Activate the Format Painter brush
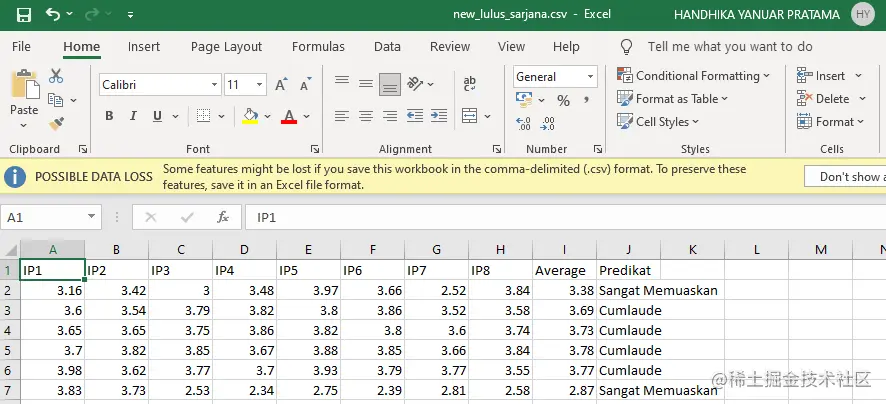This screenshot has width=886, height=404. (x=56, y=123)
